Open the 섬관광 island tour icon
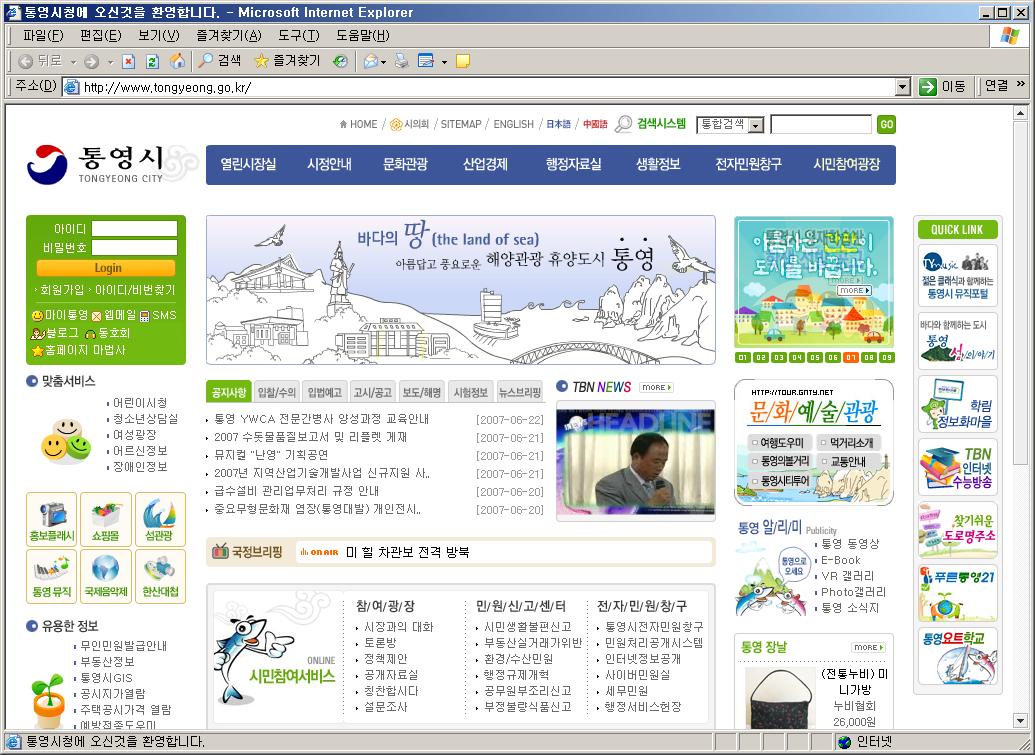 click(x=160, y=519)
